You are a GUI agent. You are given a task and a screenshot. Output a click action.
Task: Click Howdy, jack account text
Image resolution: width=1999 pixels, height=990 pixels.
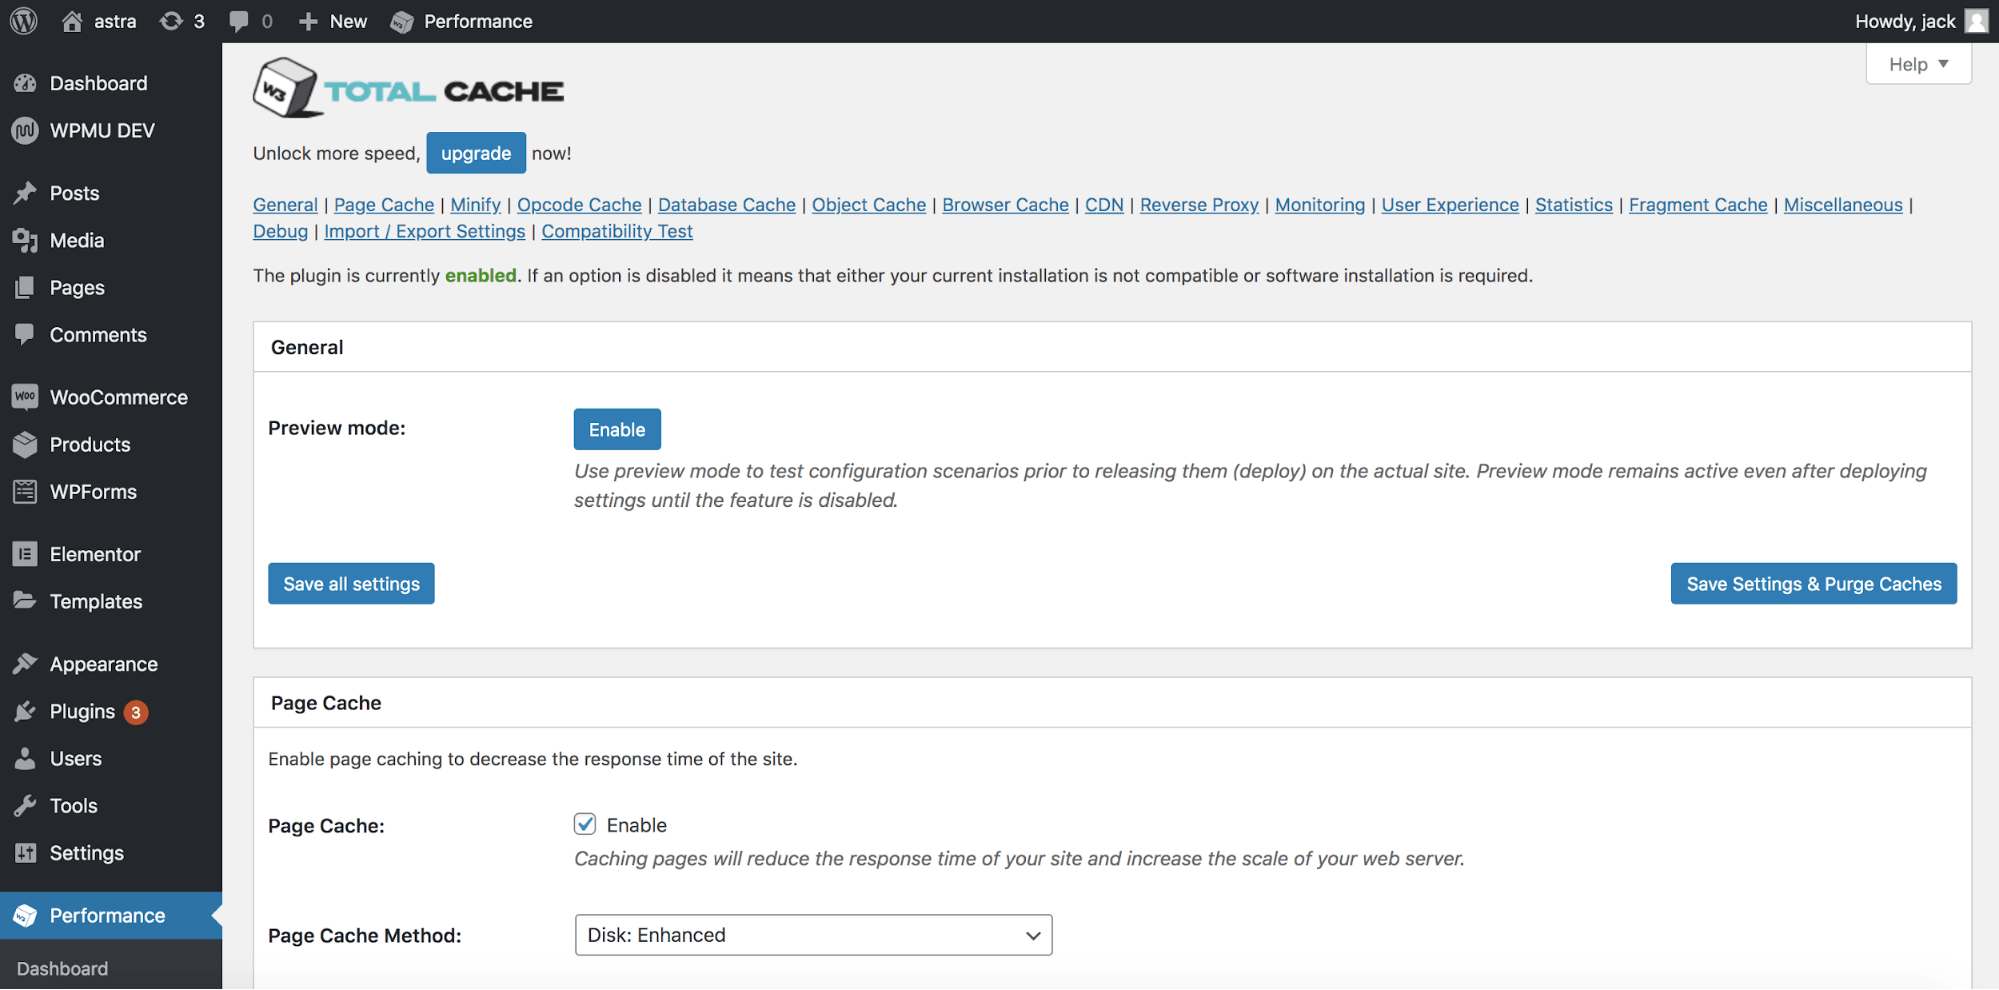1905,21
